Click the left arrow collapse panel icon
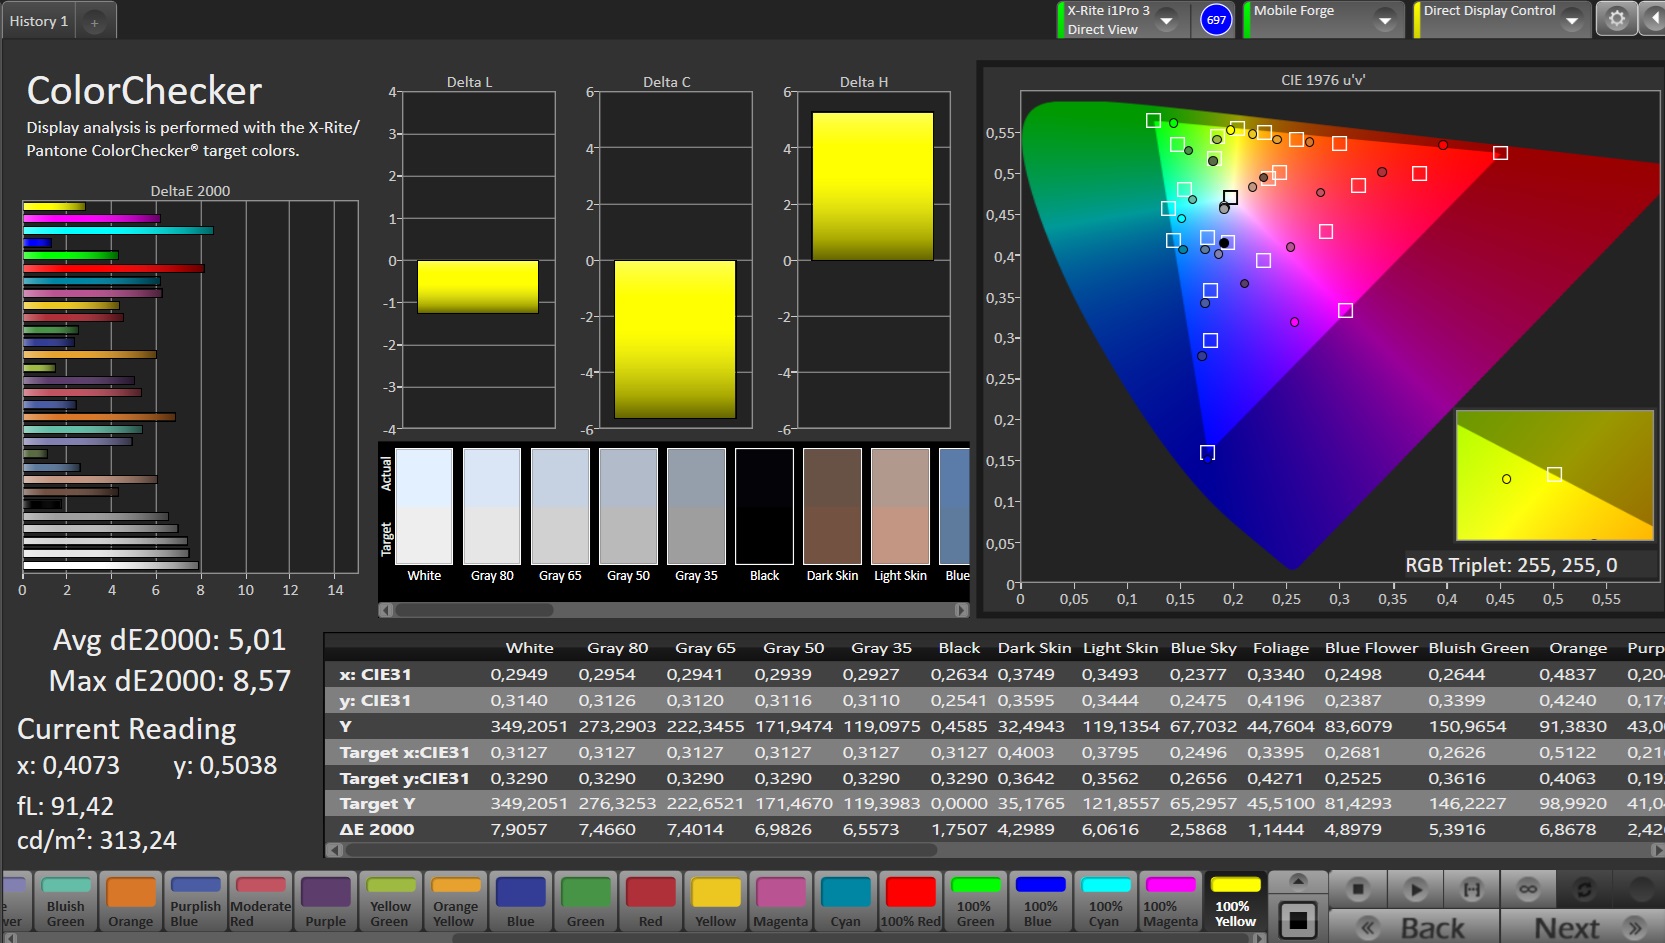This screenshot has width=1665, height=943. coord(1654,19)
